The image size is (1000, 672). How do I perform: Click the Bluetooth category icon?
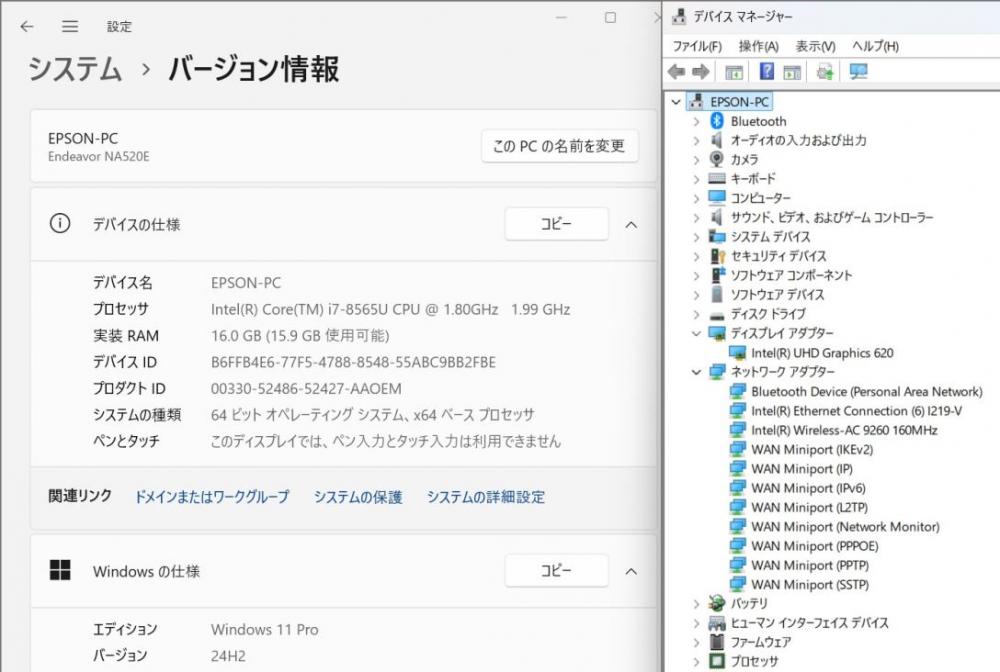click(x=717, y=121)
